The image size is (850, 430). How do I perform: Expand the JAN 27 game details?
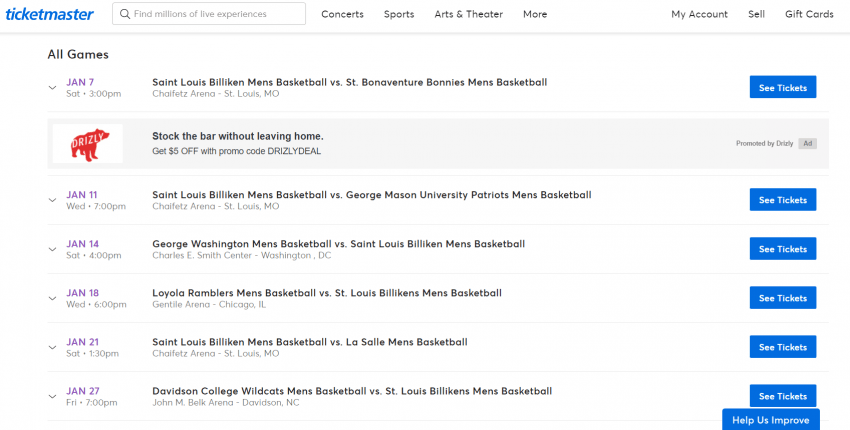(x=53, y=396)
